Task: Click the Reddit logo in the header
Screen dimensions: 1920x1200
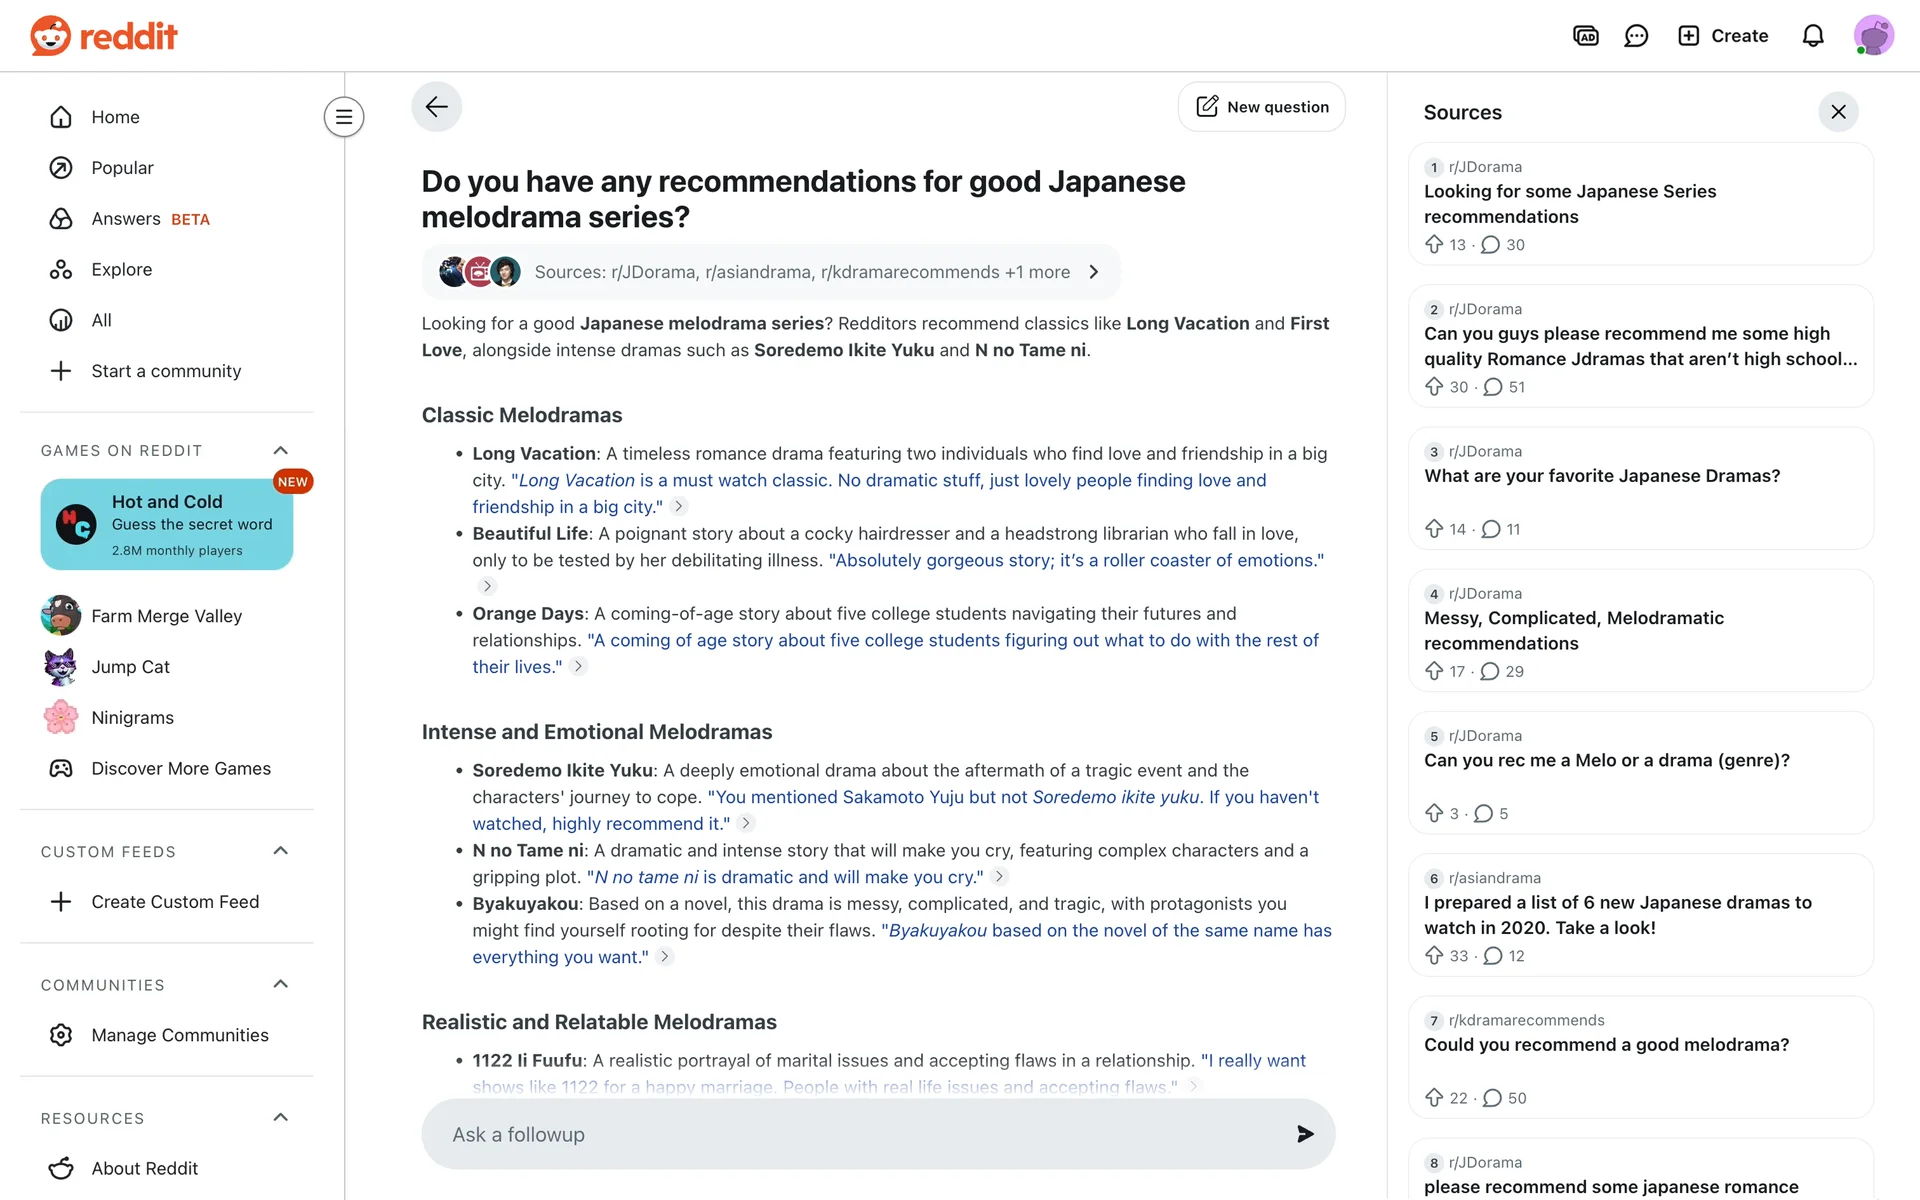Action: tap(104, 36)
